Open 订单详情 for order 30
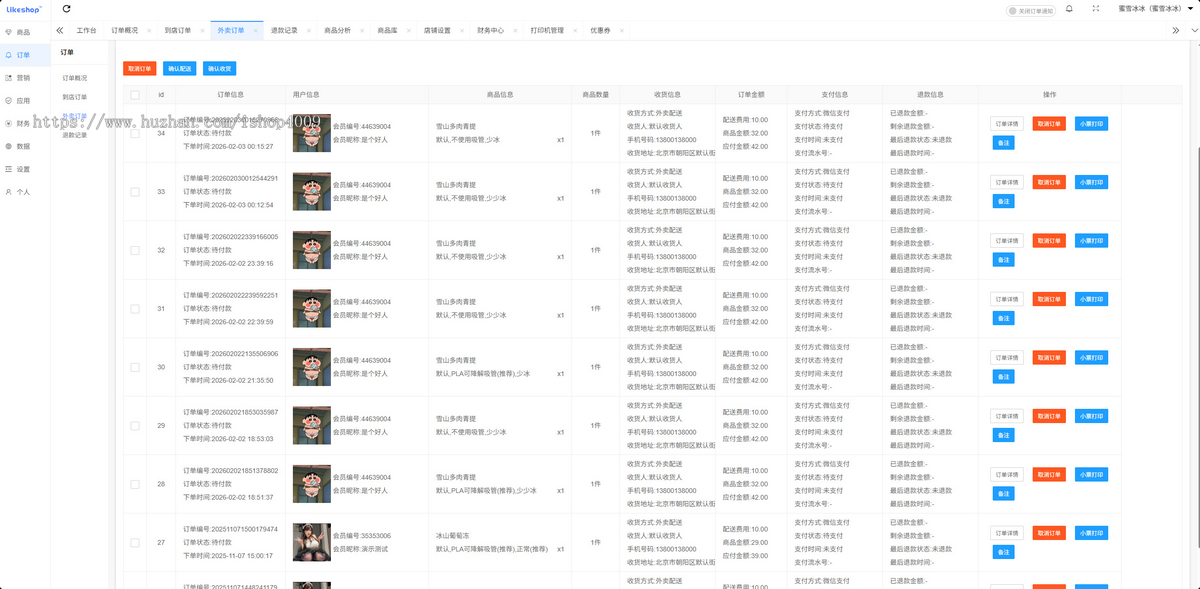This screenshot has height=589, width=1200. [x=1007, y=358]
